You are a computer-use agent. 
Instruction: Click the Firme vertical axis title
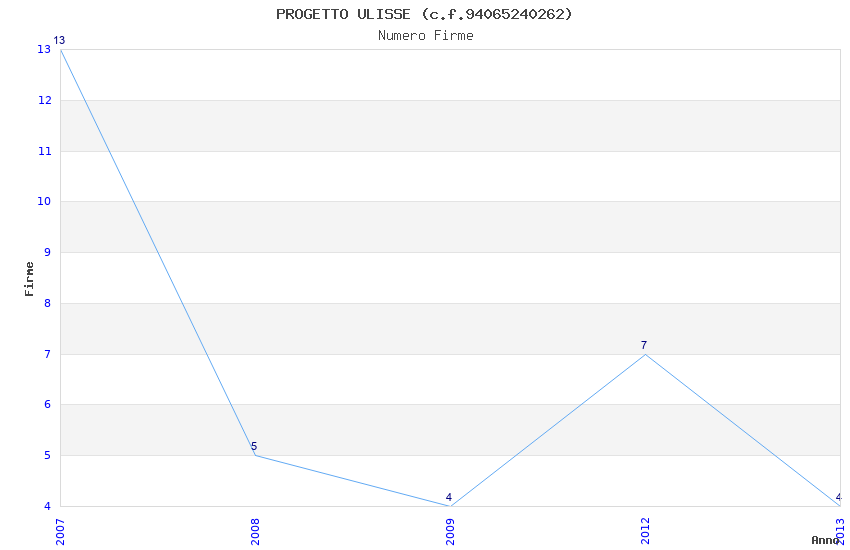click(x=30, y=278)
